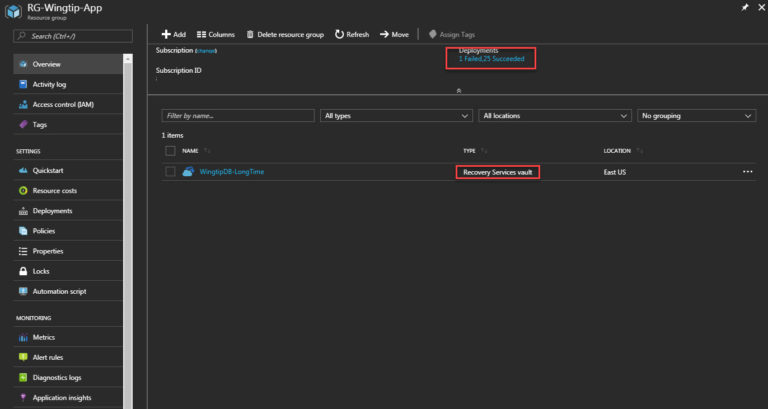The width and height of the screenshot is (768, 409).
Task: Collapse the essentials panel with double chevron
Action: click(x=458, y=91)
